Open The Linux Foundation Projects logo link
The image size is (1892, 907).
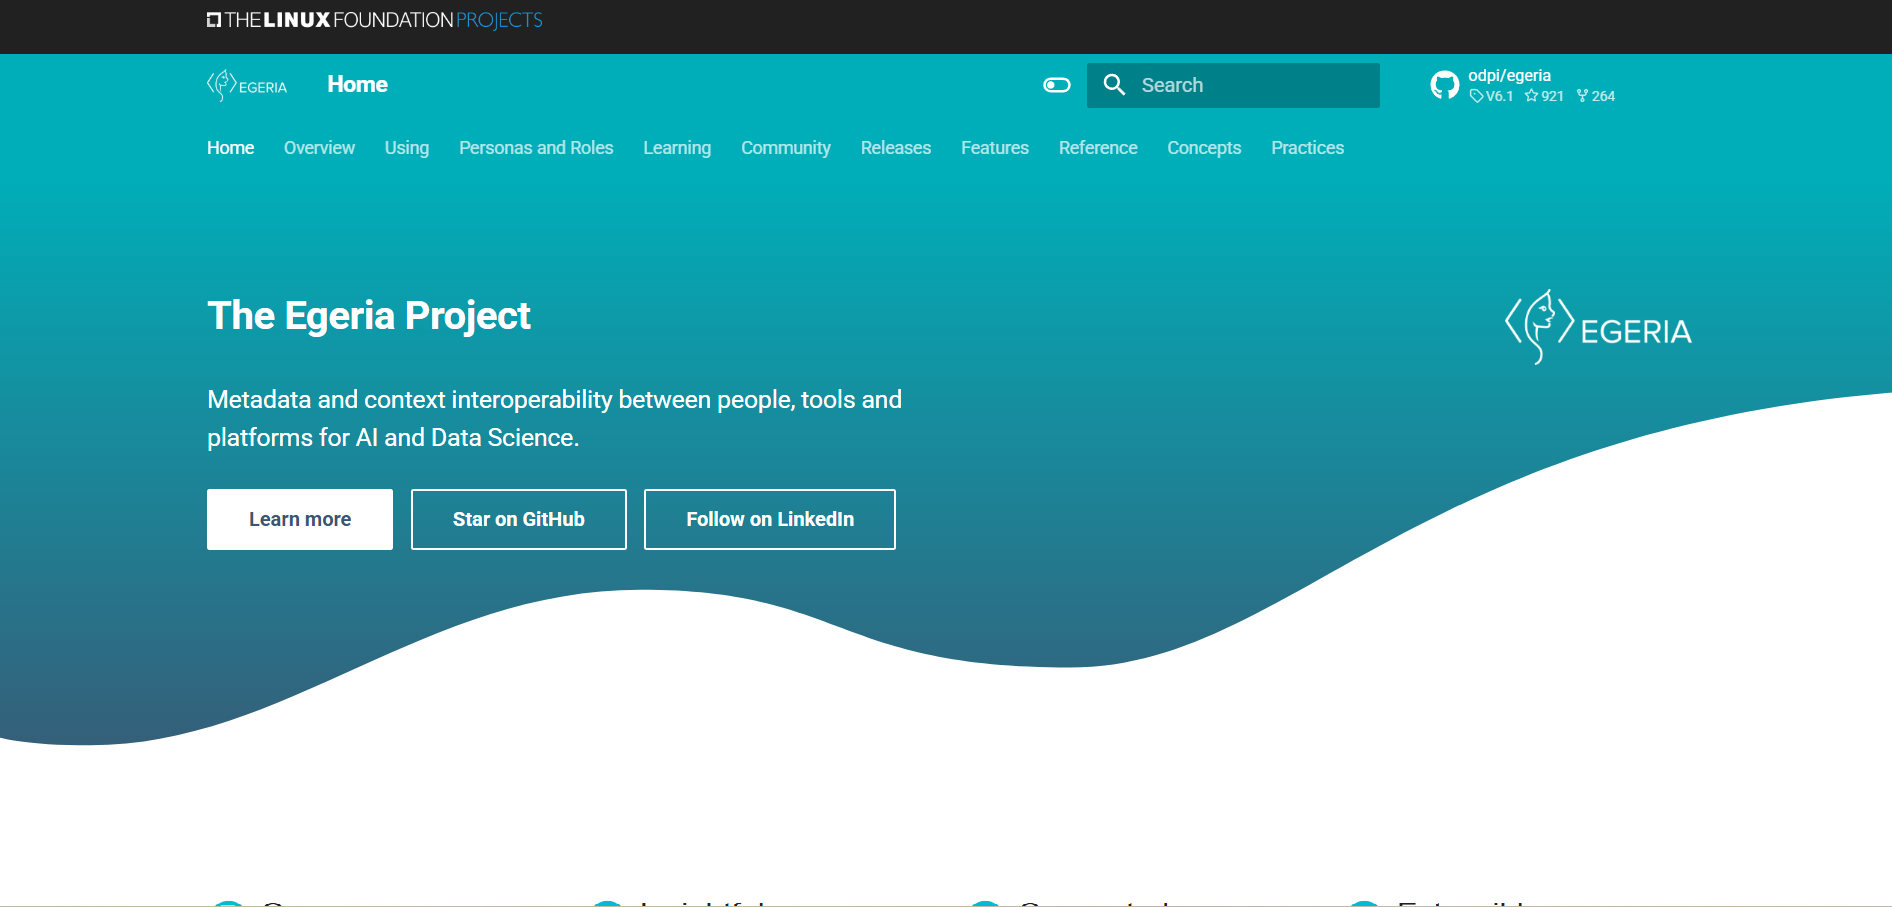click(374, 20)
